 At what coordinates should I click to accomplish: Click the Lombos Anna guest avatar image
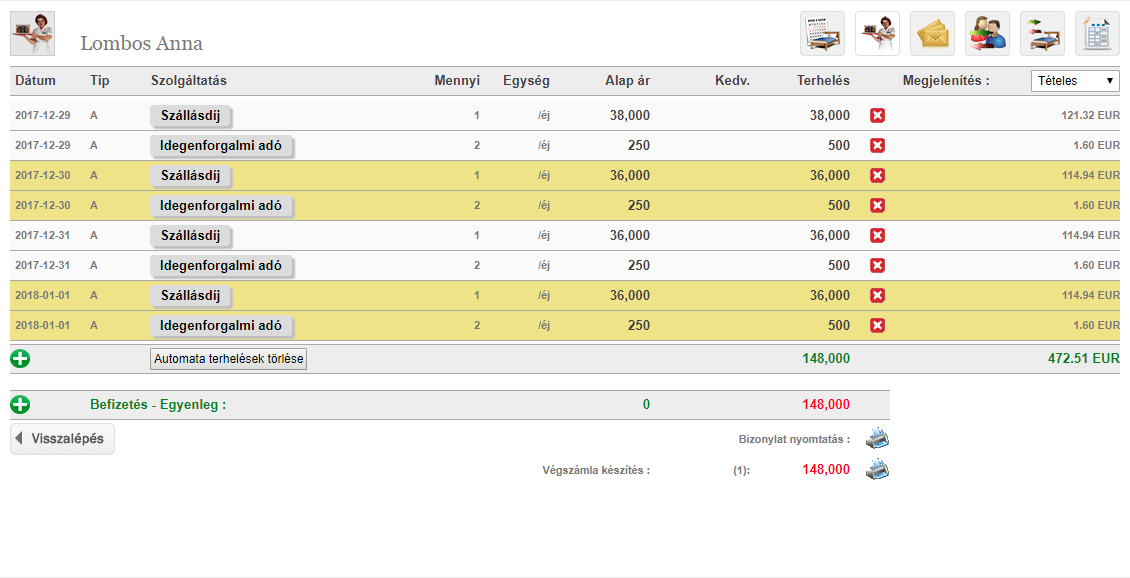pyautogui.click(x=32, y=34)
